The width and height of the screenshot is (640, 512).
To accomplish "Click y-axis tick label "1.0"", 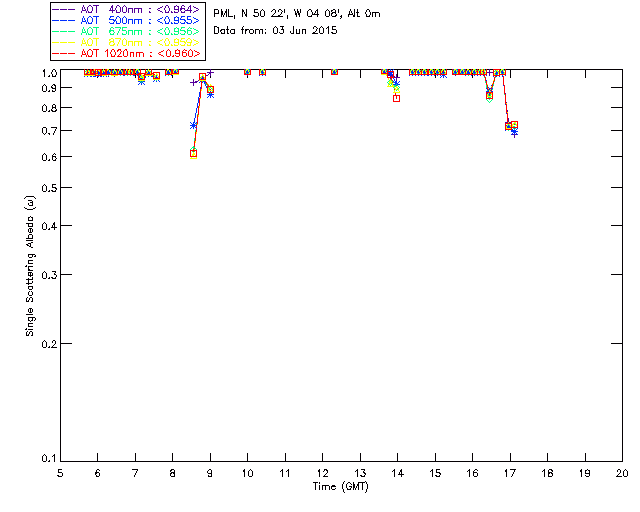I will tap(49, 73).
